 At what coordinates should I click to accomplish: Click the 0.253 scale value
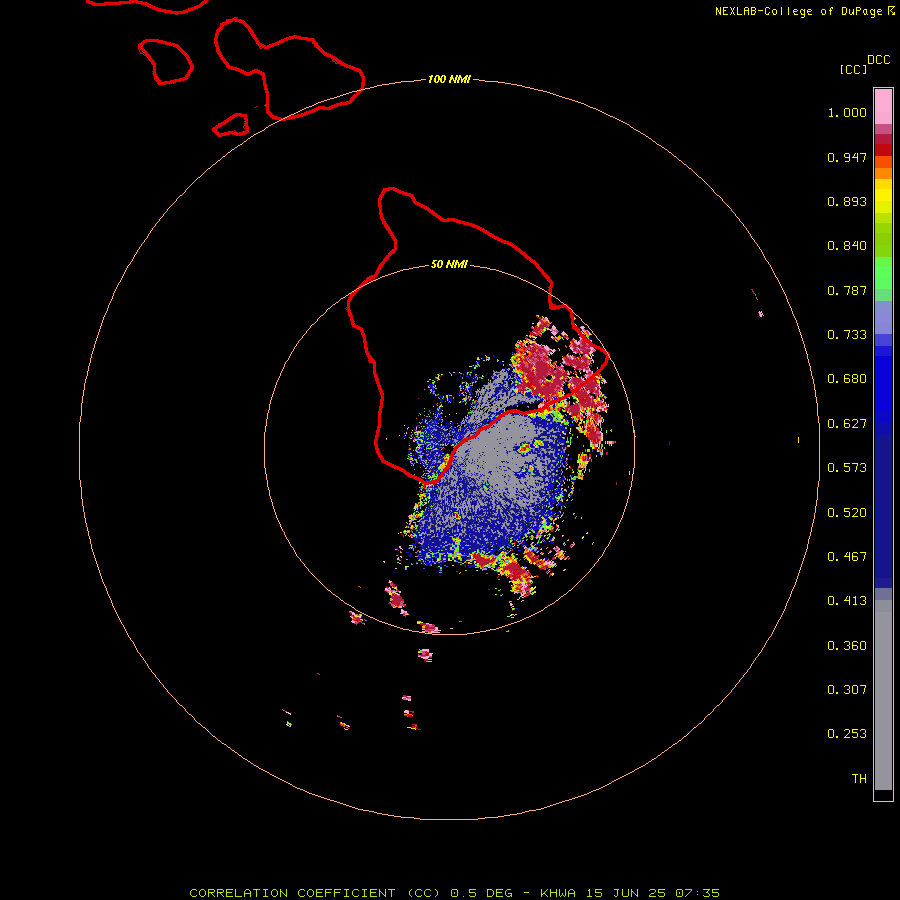(x=847, y=734)
